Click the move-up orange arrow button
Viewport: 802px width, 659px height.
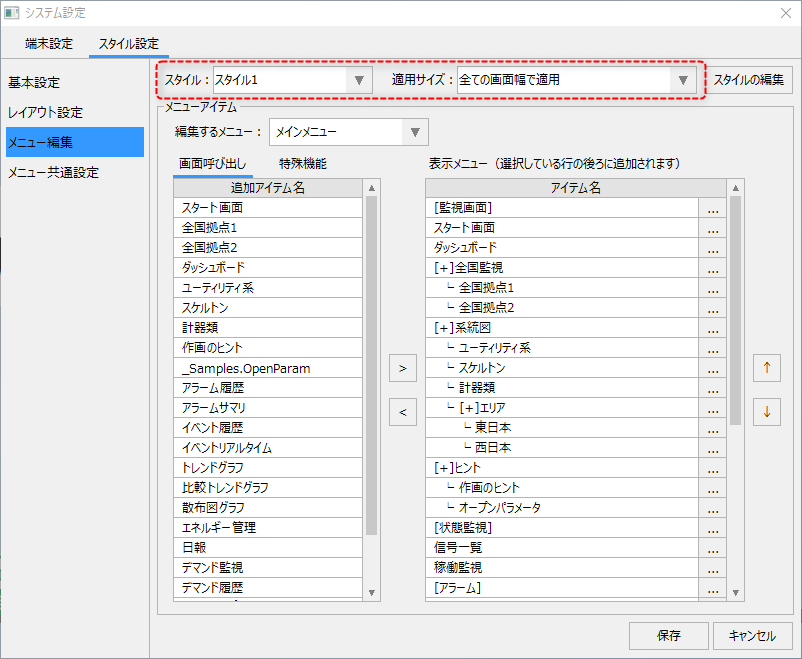[767, 368]
